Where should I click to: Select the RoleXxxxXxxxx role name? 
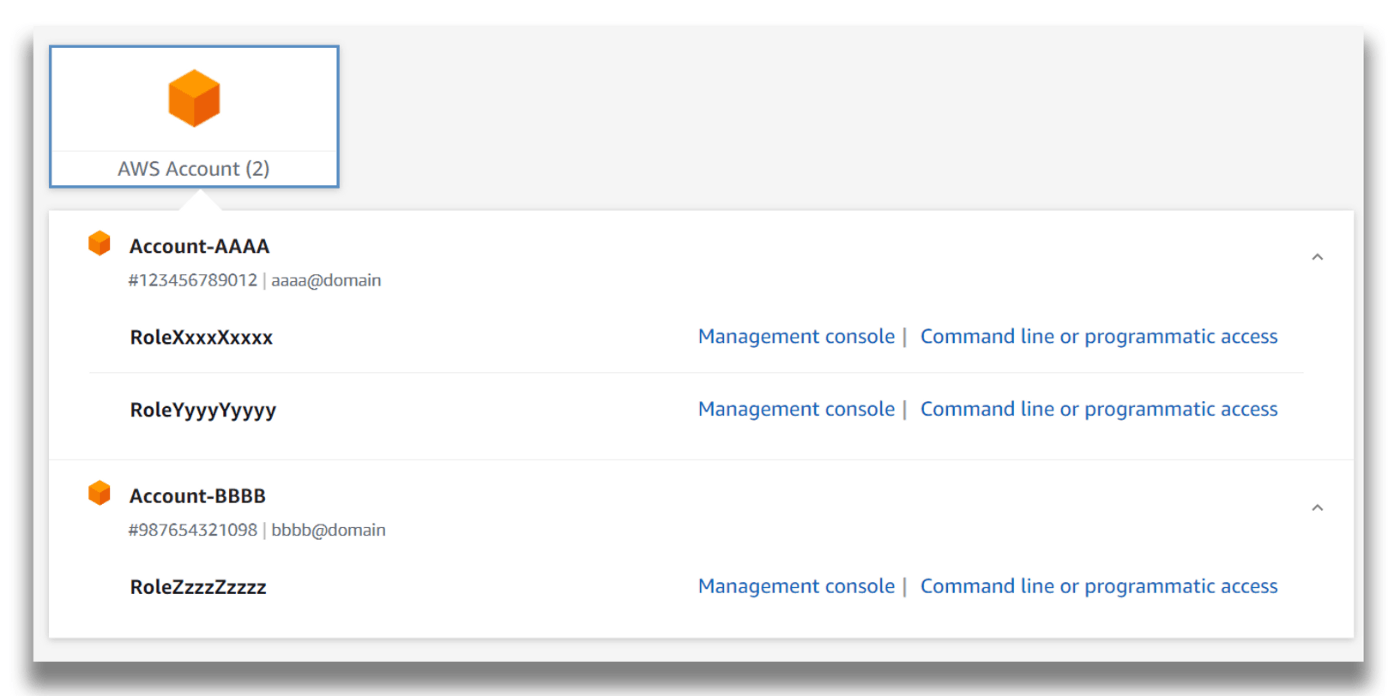[x=201, y=338]
